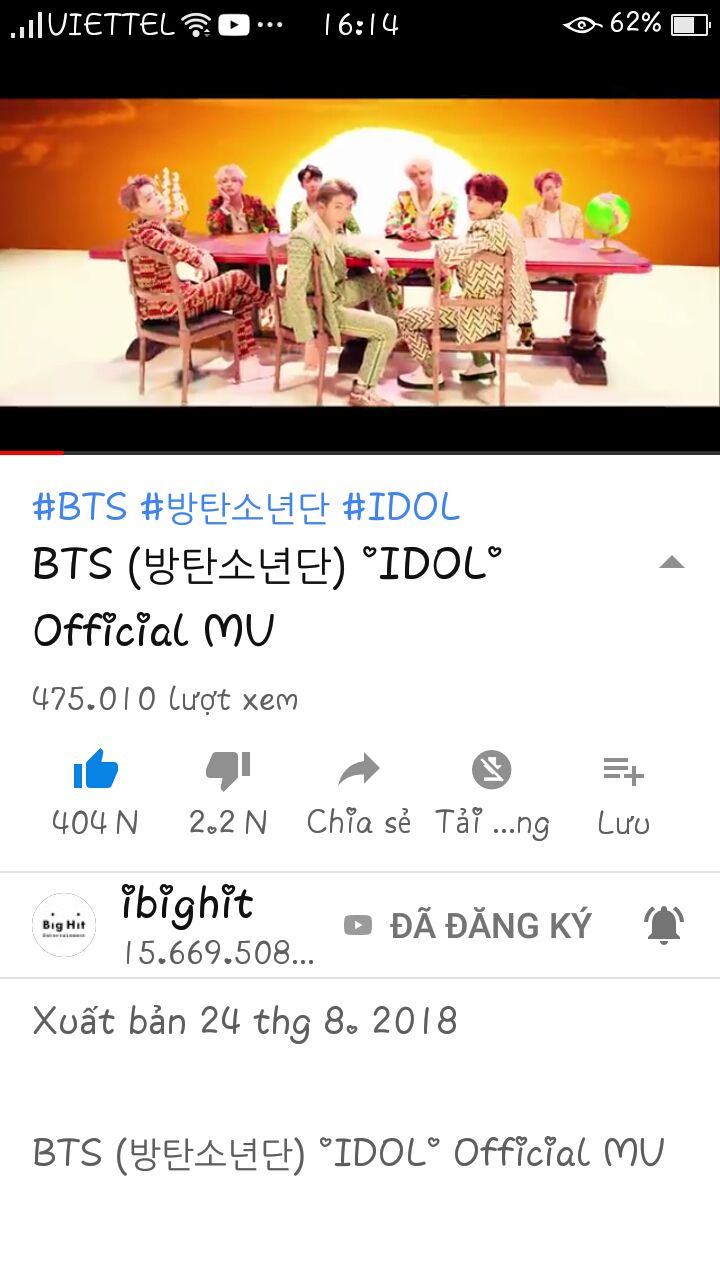This screenshot has width=720, height=1280.
Task: Tap the eye comfort icon in status bar
Action: coord(582,24)
